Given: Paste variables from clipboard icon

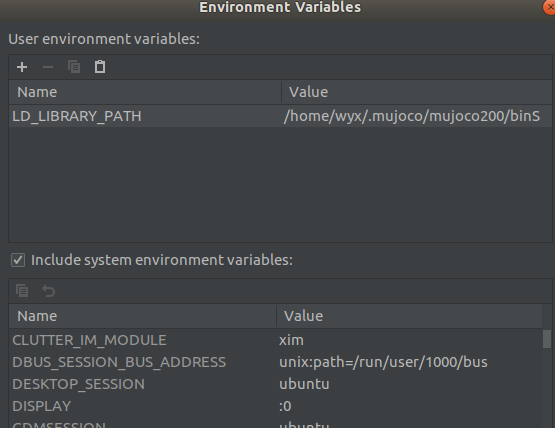Looking at the screenshot, I should tap(100, 67).
